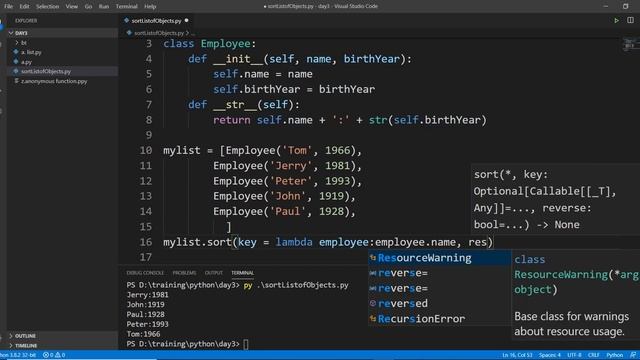Click the Python file icon of a. list.py

pos(16,52)
